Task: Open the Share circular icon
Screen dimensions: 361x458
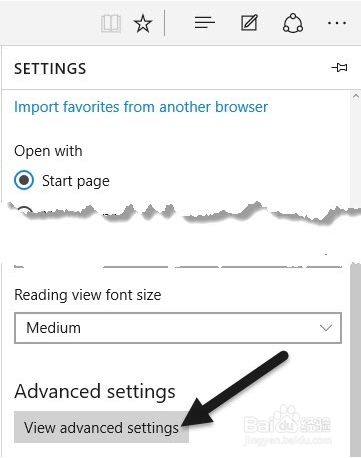Action: [x=293, y=23]
